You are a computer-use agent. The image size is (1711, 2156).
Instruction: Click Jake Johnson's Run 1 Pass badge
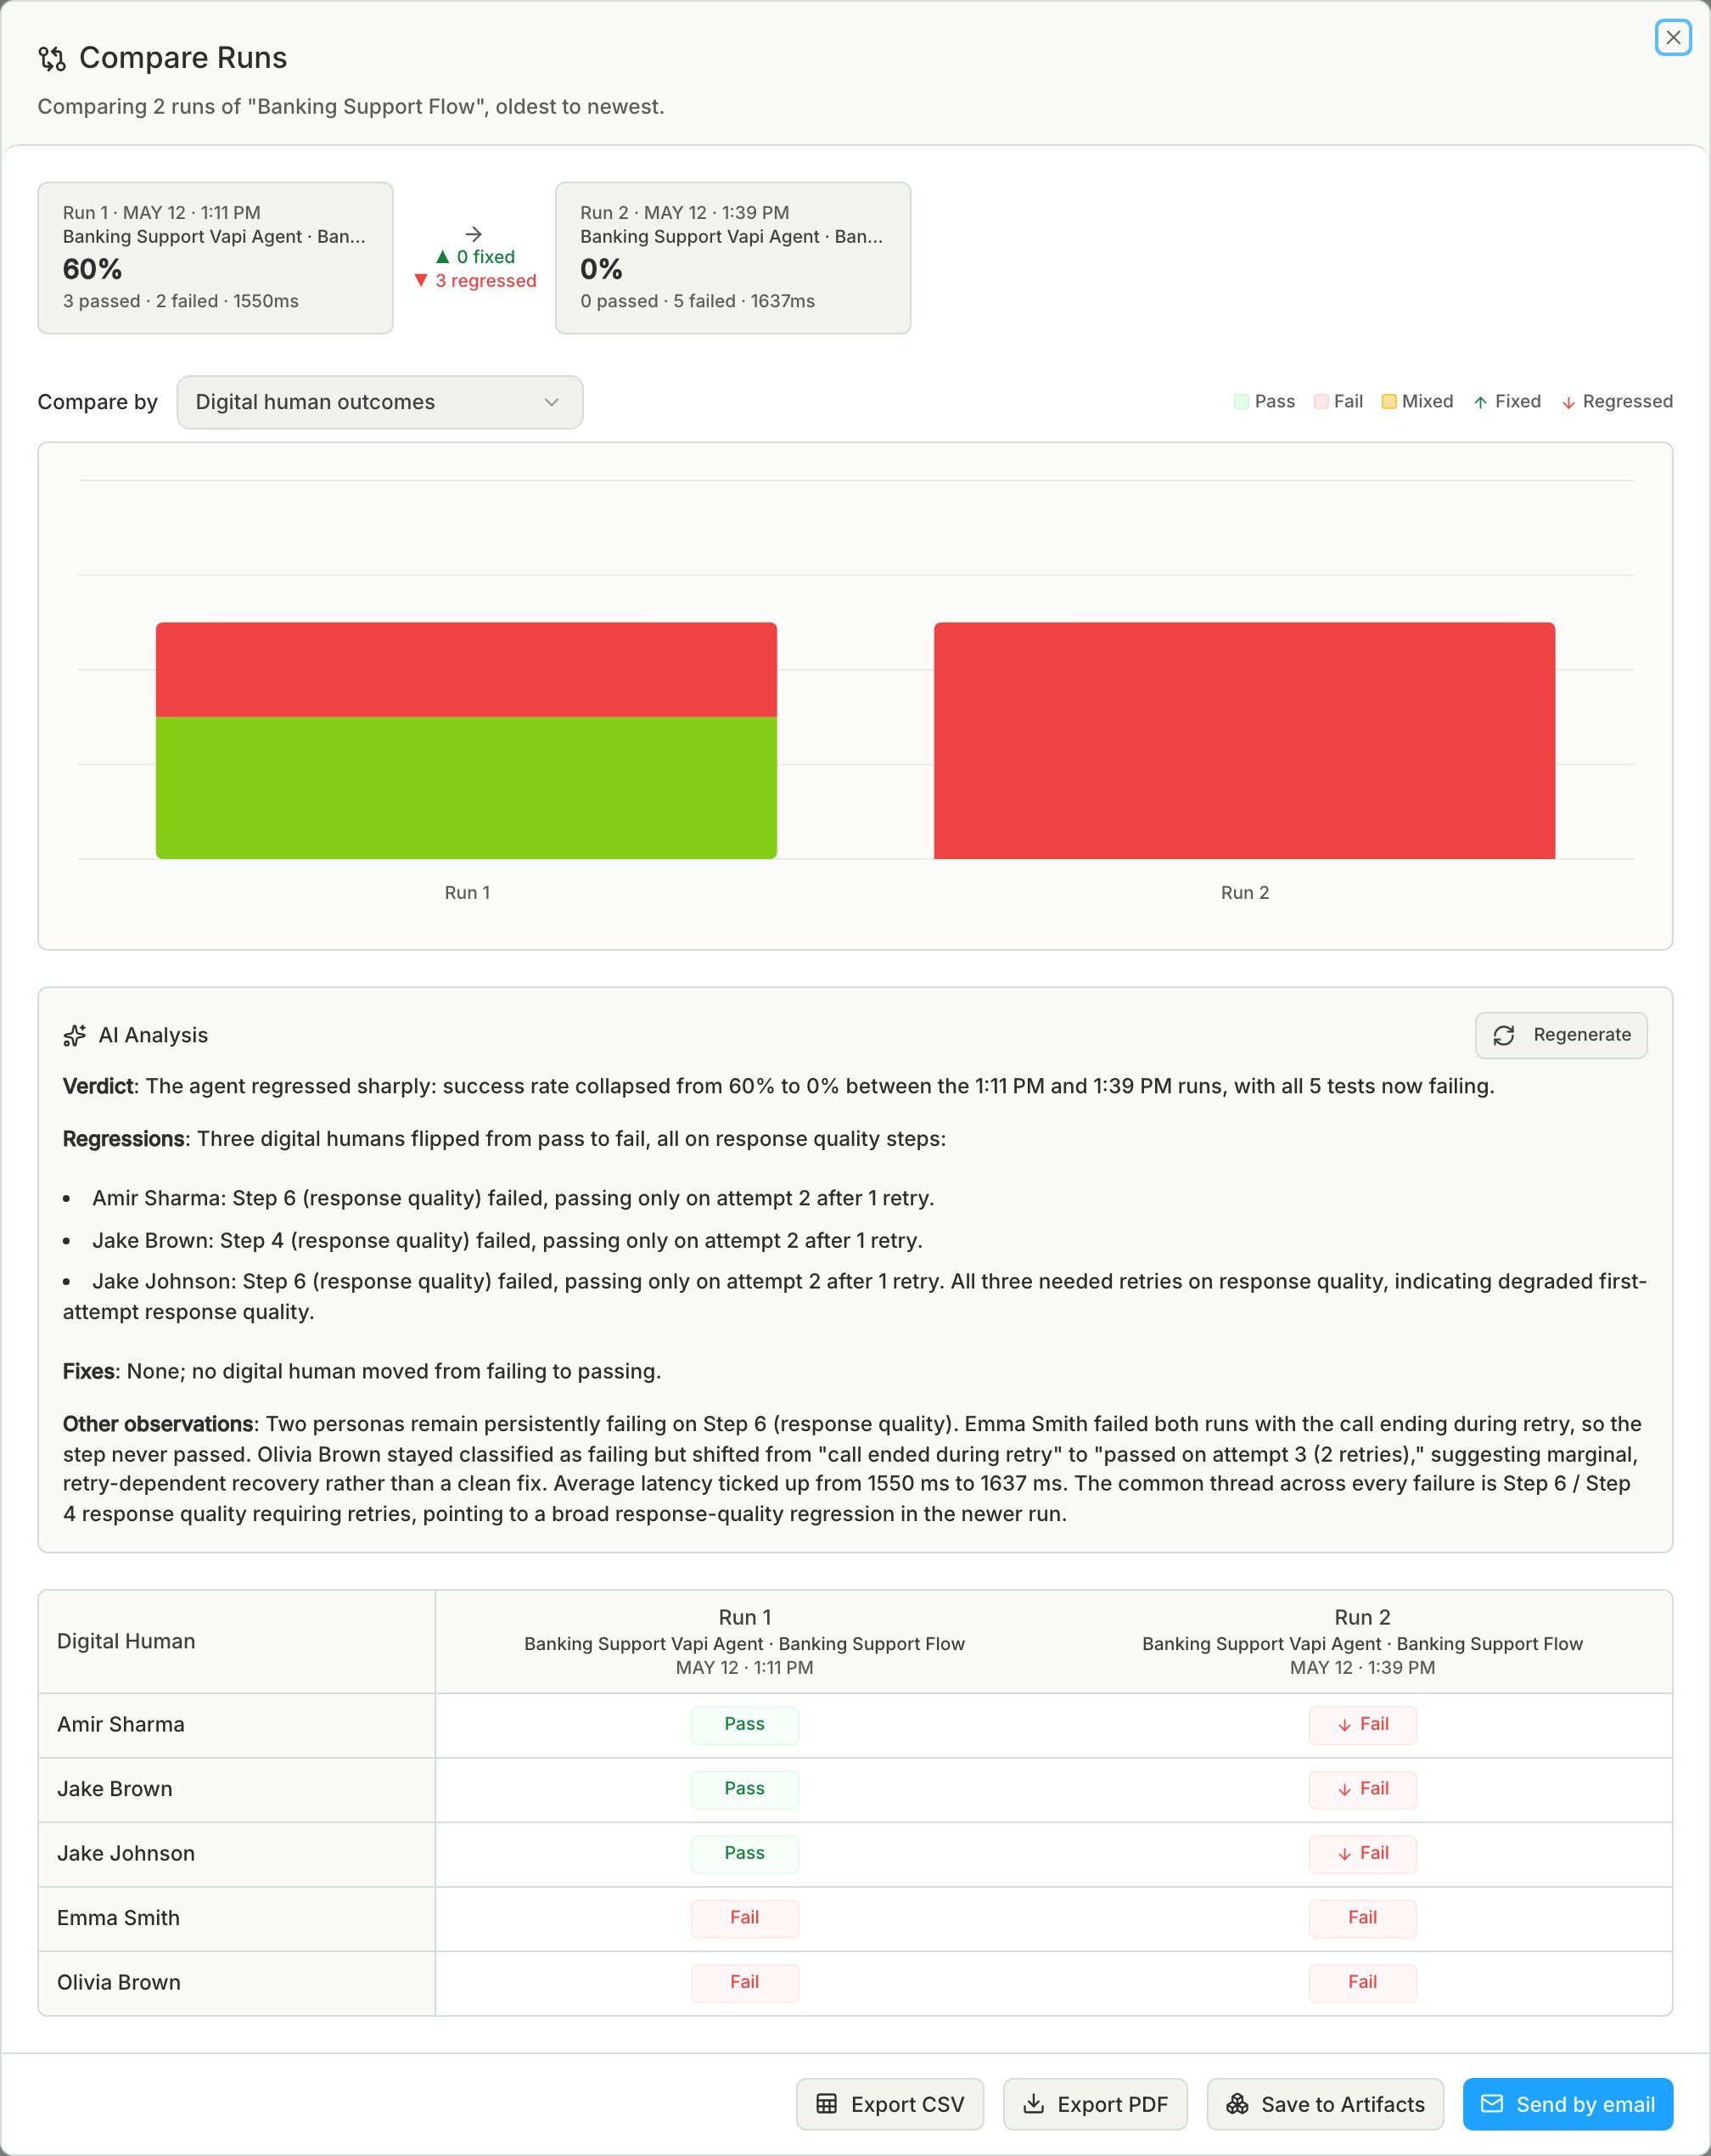point(744,1853)
